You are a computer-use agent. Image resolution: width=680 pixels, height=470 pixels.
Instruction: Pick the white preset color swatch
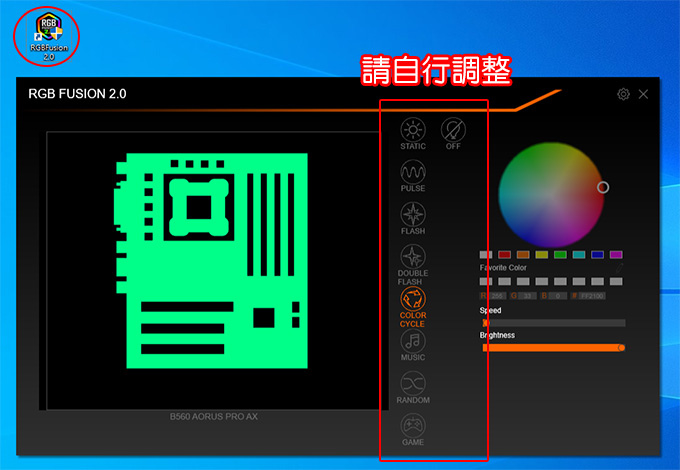[x=486, y=255]
